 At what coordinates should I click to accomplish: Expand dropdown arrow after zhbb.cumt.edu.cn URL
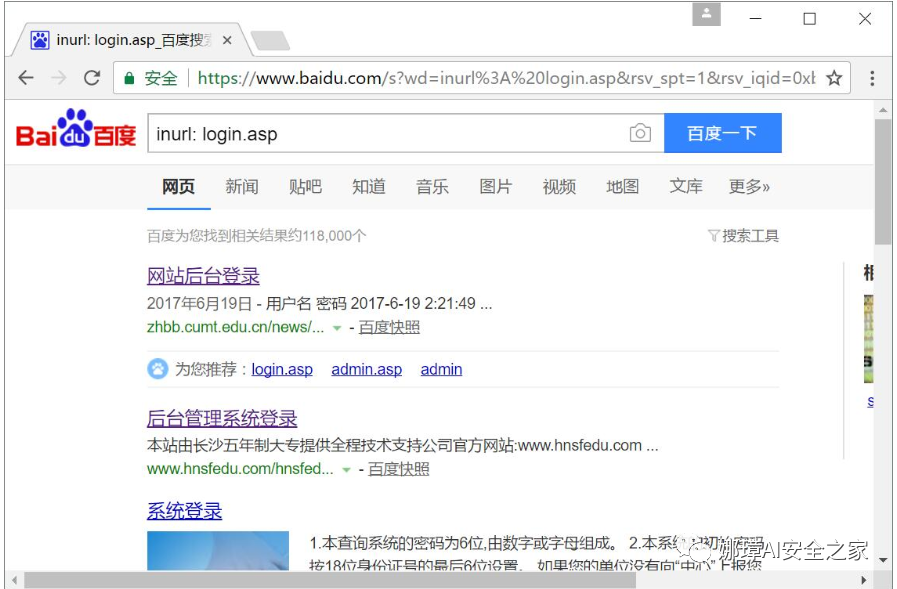tap(337, 328)
